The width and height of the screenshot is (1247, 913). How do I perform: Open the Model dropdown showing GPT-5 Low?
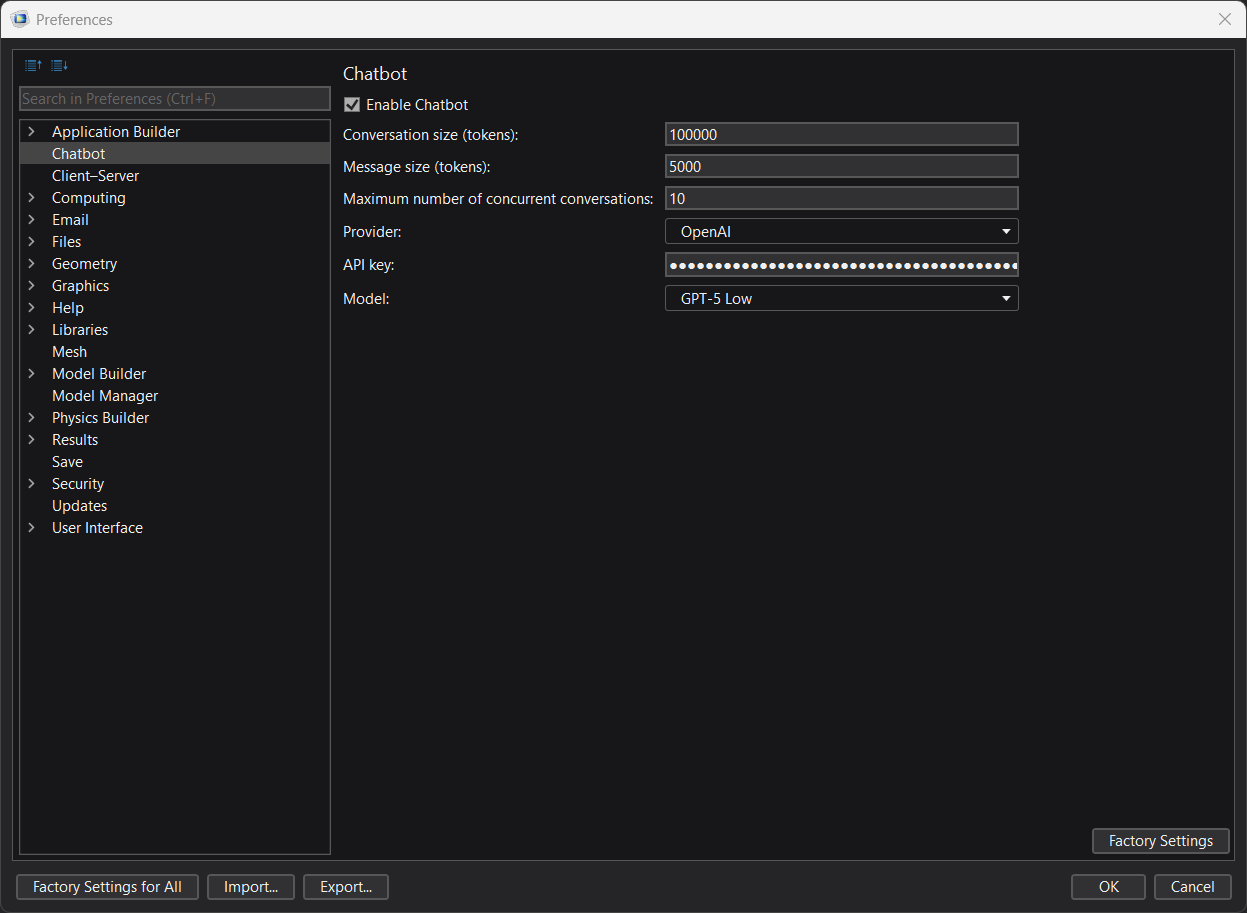pos(841,298)
